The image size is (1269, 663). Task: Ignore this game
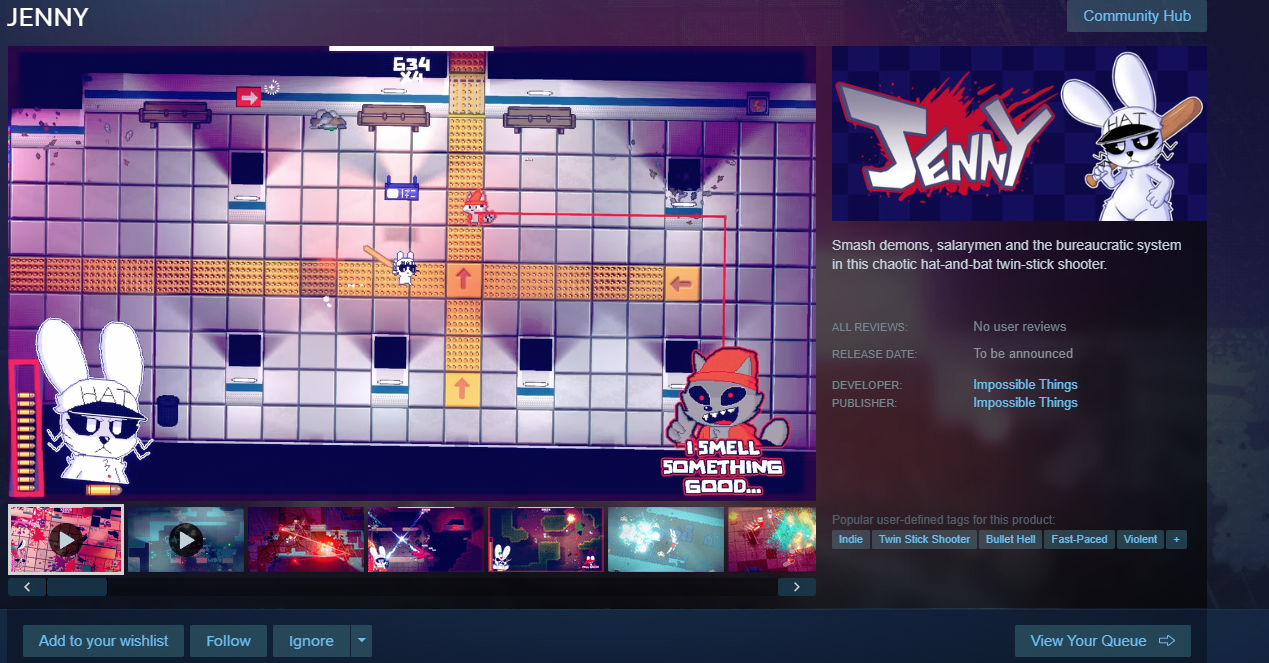[311, 641]
